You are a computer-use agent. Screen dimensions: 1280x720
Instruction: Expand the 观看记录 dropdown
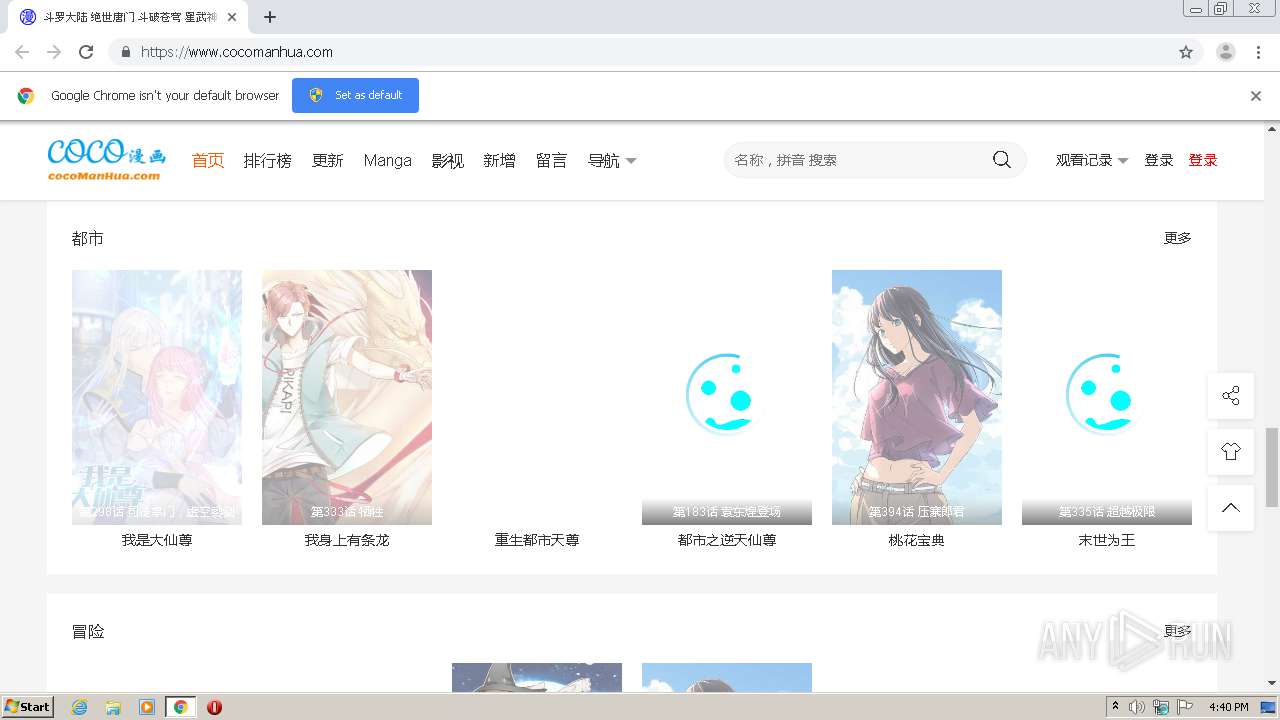pos(1092,160)
